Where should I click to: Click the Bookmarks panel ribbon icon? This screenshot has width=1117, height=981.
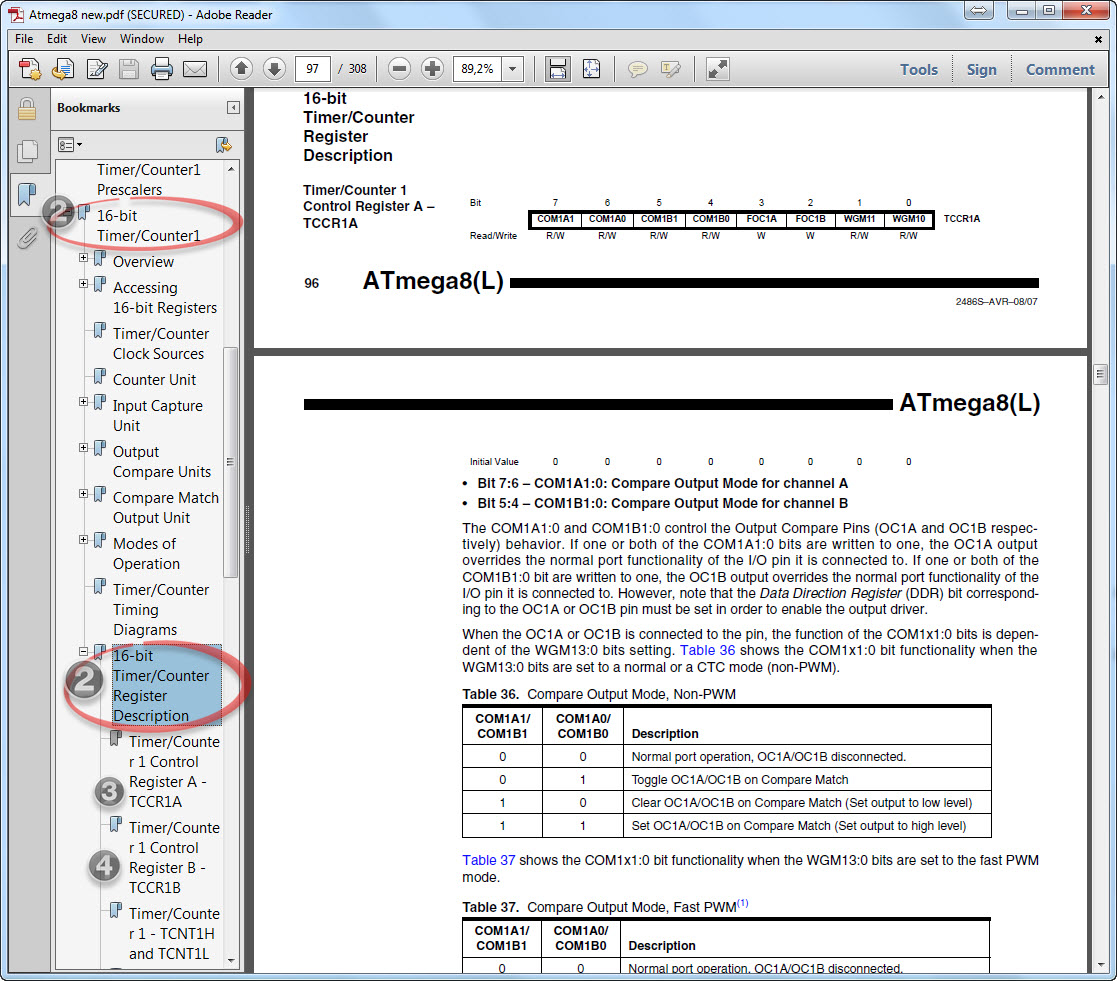click(27, 194)
